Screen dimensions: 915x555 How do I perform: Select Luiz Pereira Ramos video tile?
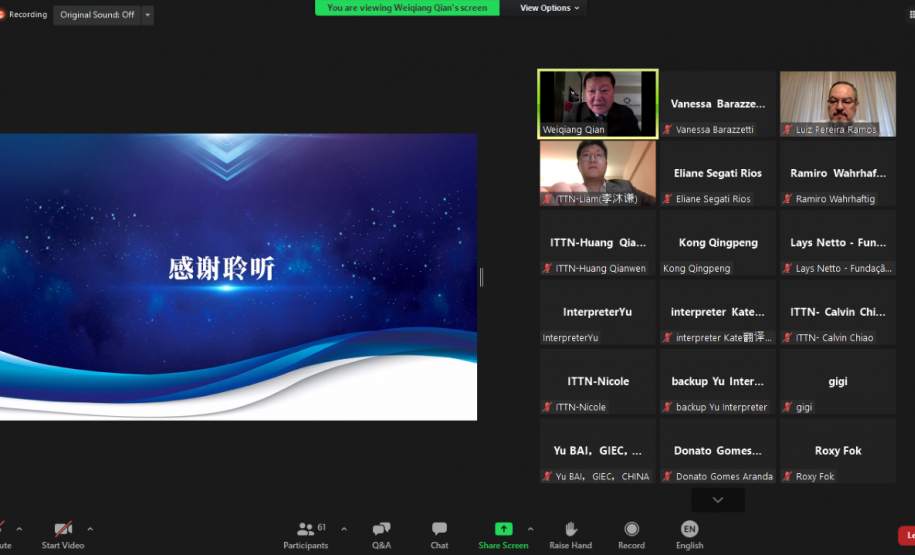pos(837,103)
